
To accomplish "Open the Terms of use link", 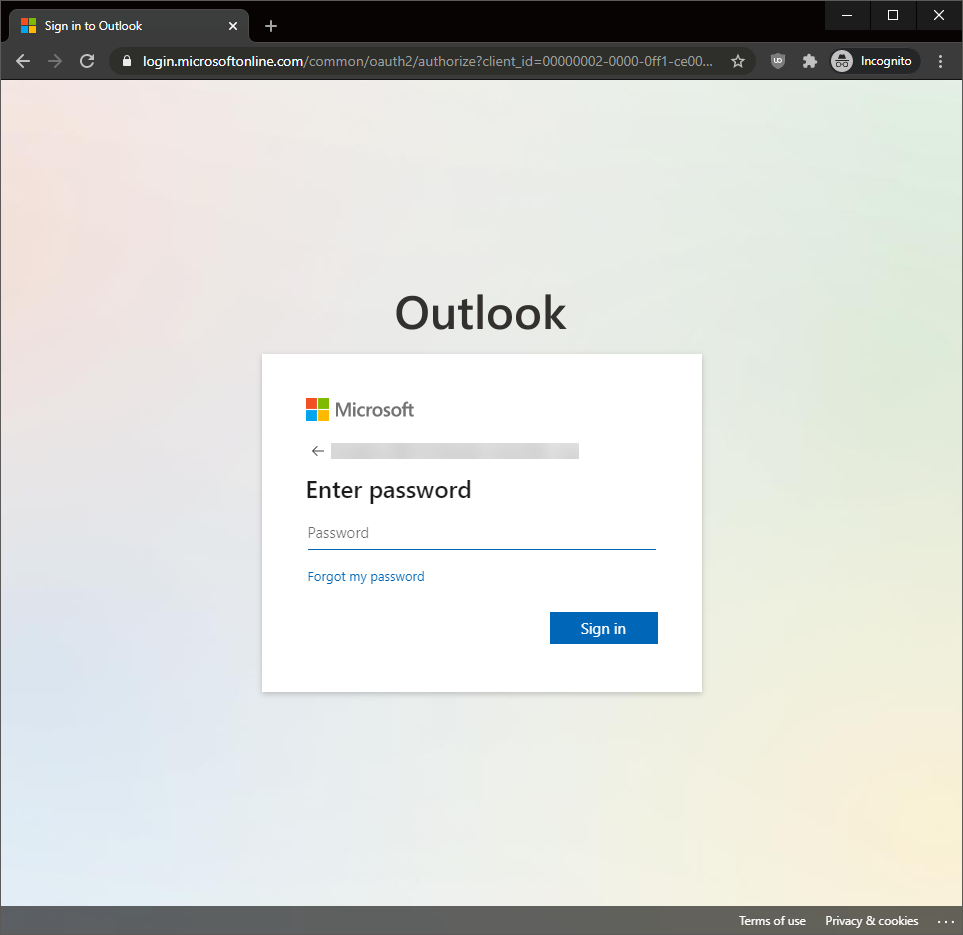I will coord(772,920).
